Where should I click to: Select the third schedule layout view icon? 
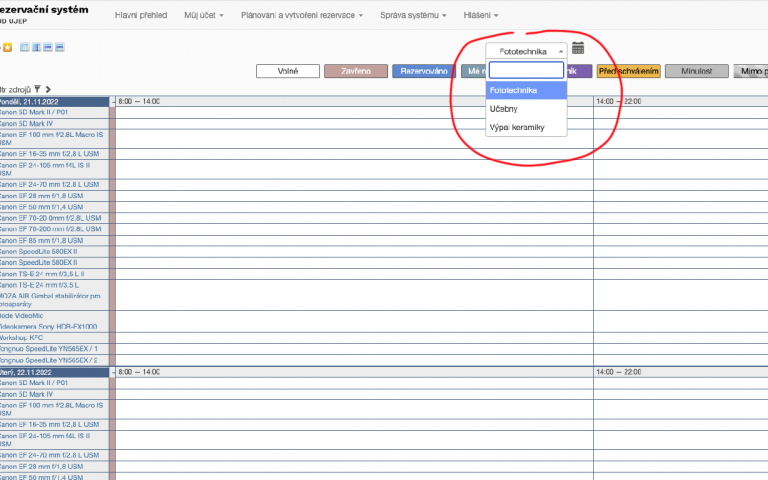[48, 47]
